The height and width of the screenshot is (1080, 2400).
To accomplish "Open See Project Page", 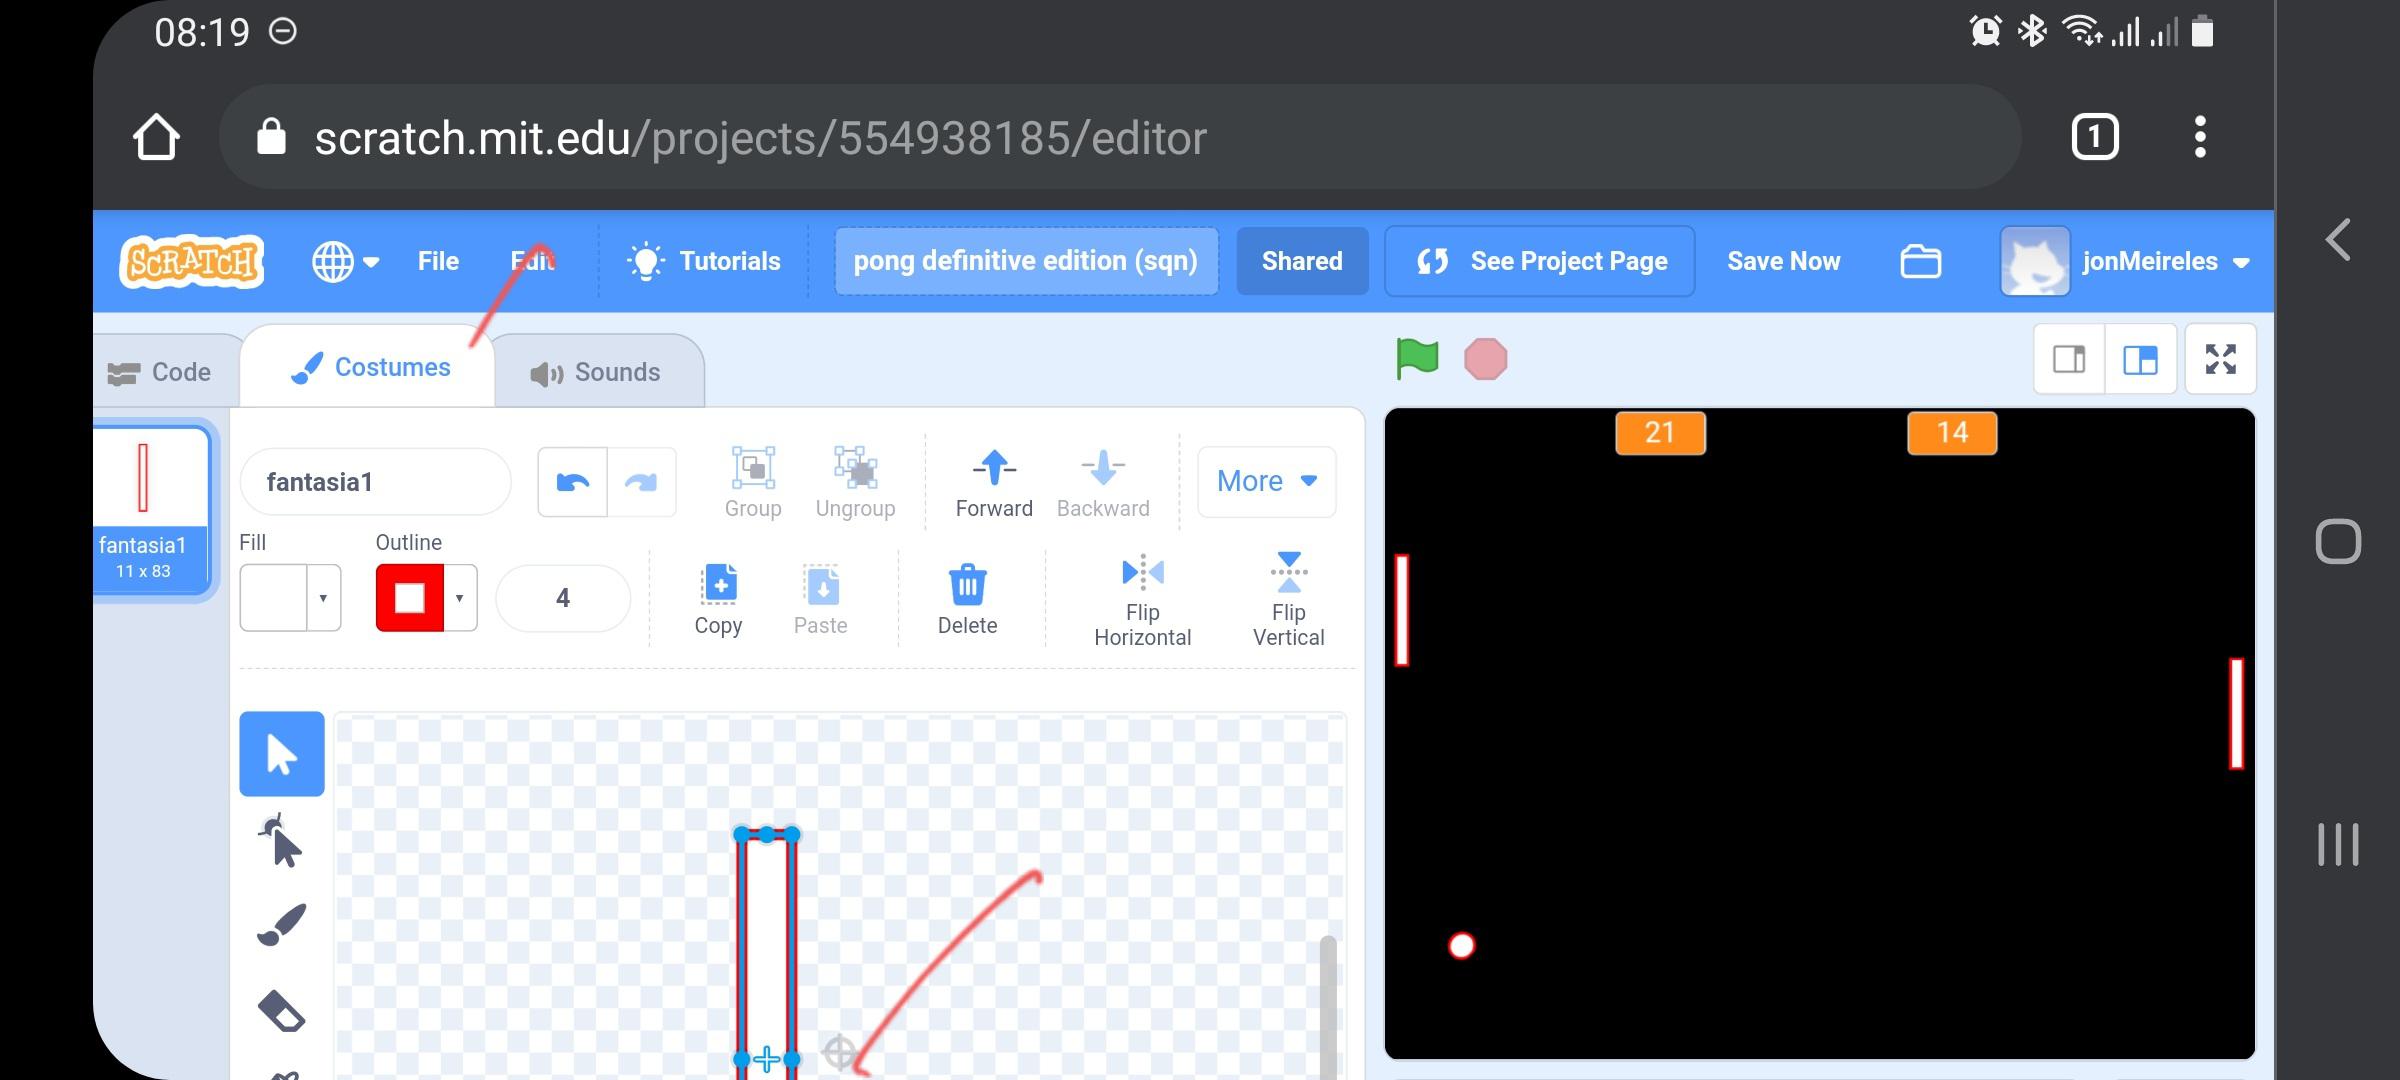I will [1540, 261].
